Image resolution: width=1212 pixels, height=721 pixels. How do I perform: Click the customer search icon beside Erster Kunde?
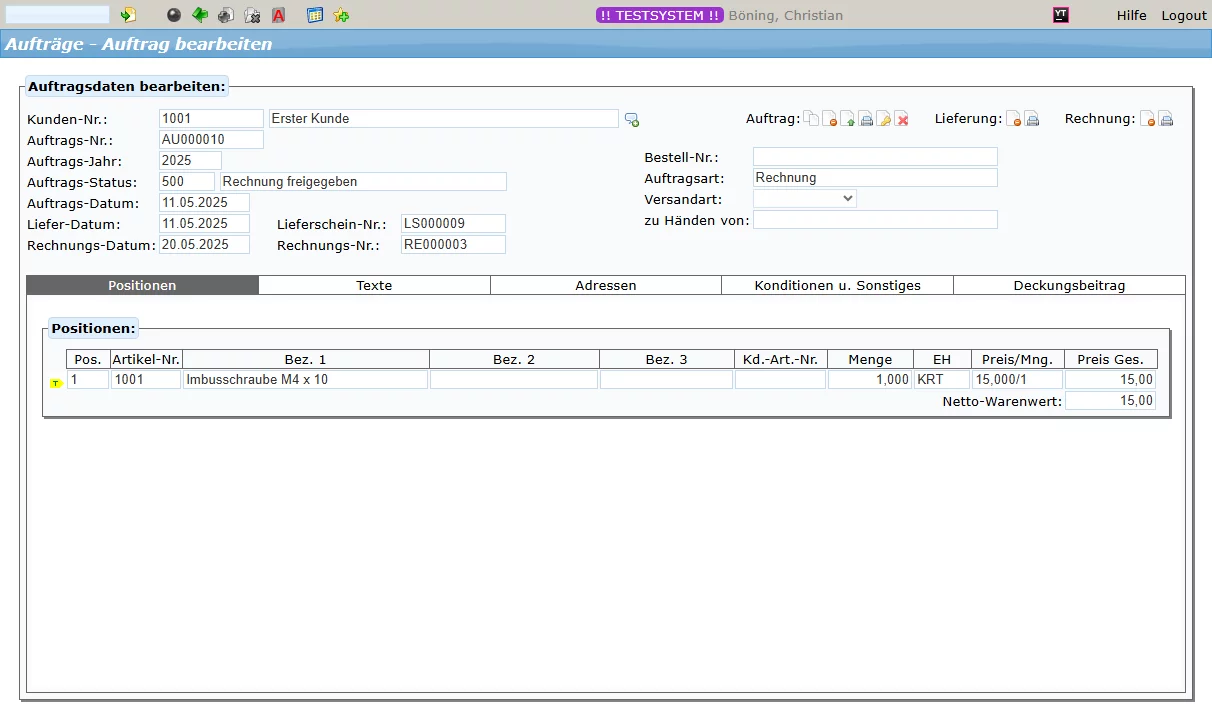point(632,120)
